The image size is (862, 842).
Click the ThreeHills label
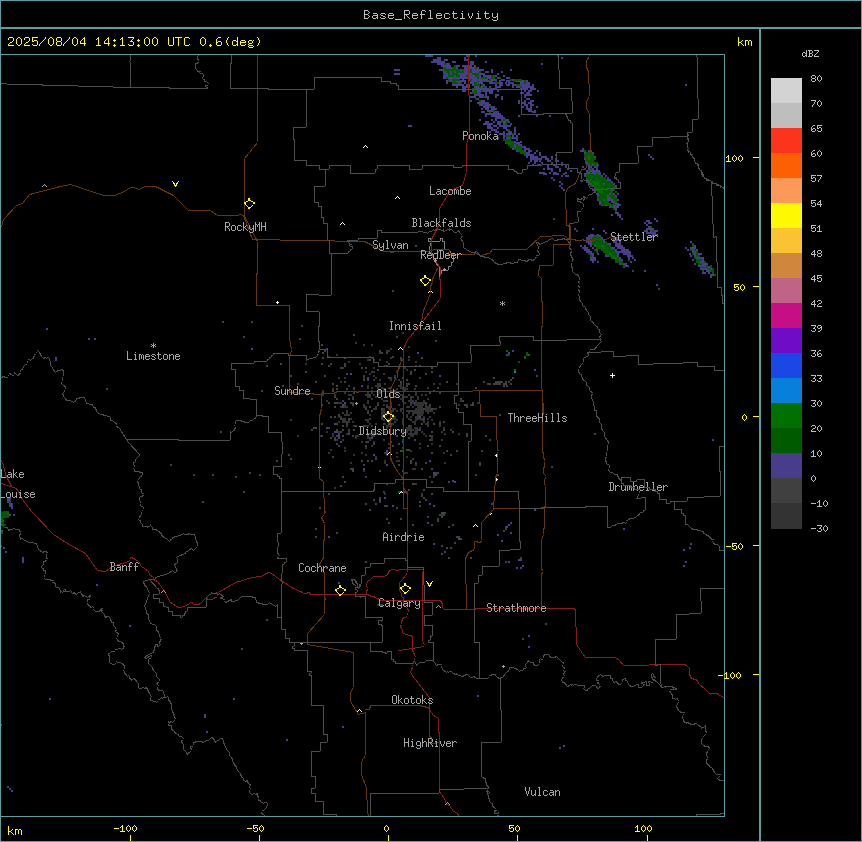[x=537, y=418]
